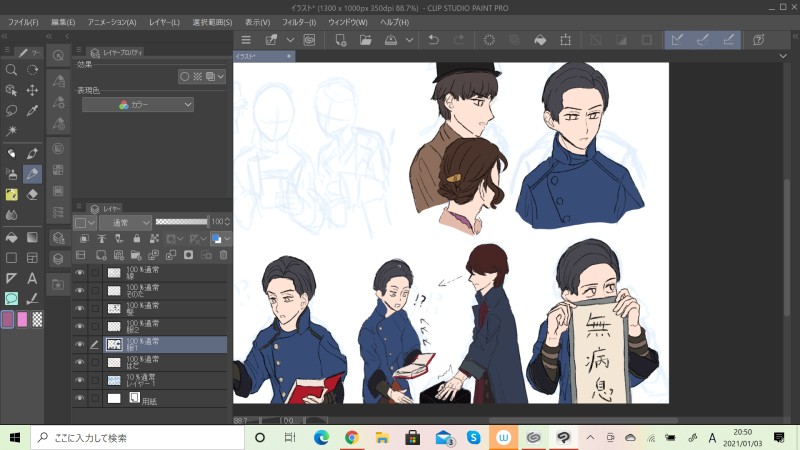The image size is (800, 450).
Task: Select the Eraser tool
Action: click(x=32, y=194)
